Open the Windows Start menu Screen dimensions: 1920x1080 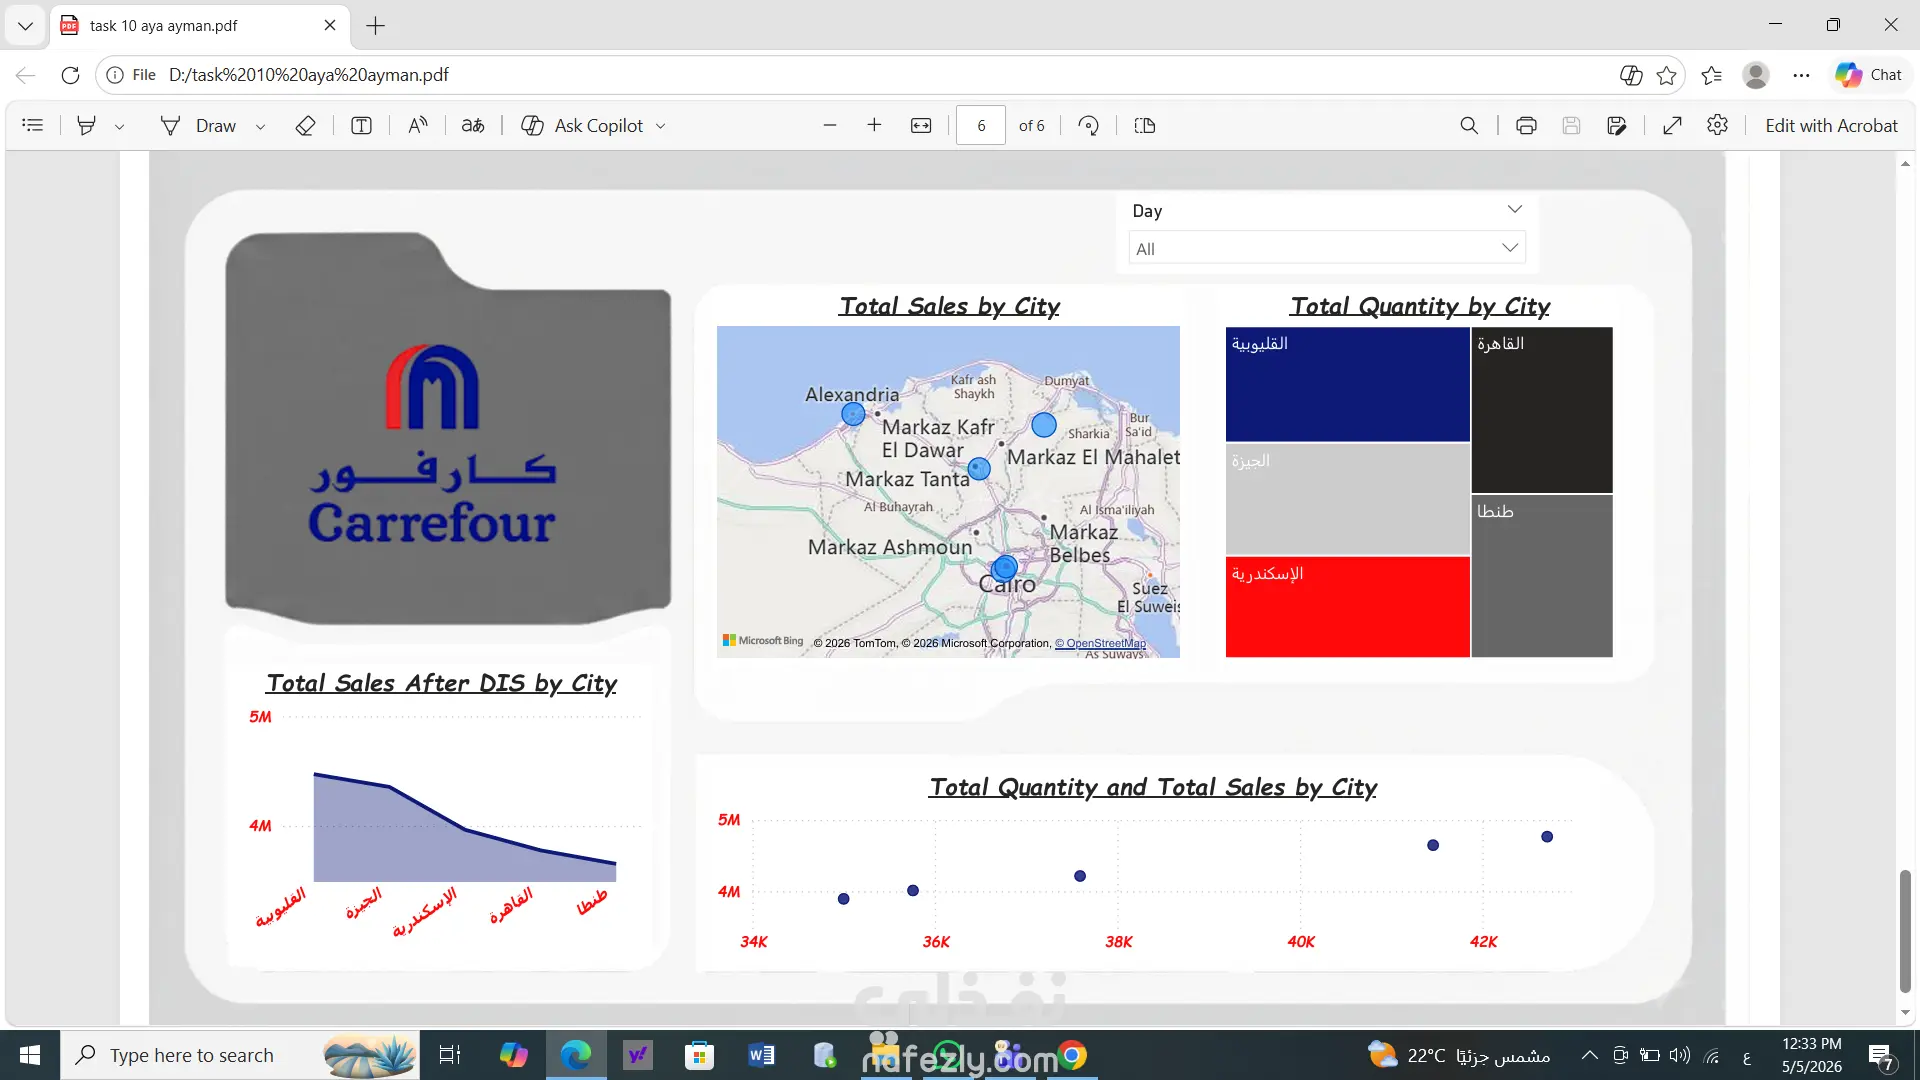pos(30,1055)
